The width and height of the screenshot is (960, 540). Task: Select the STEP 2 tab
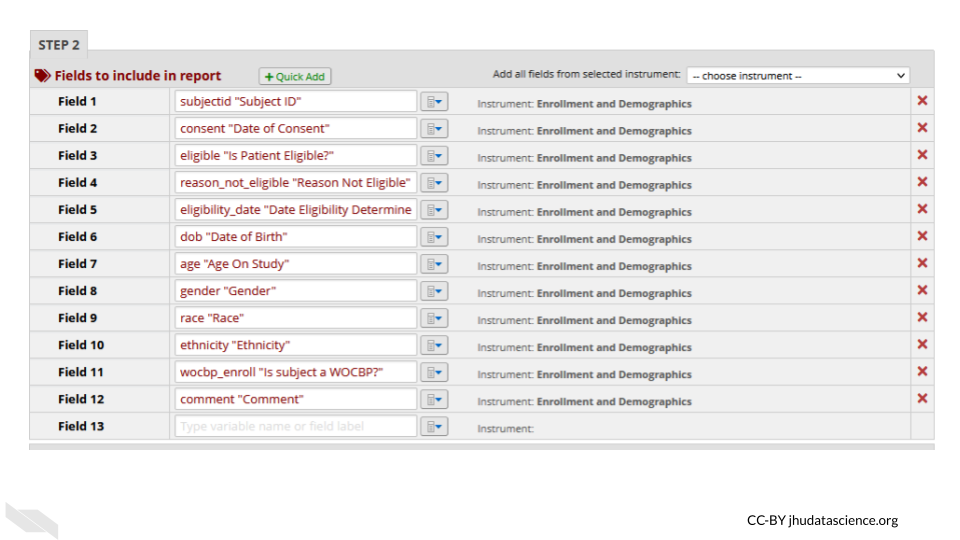[59, 45]
